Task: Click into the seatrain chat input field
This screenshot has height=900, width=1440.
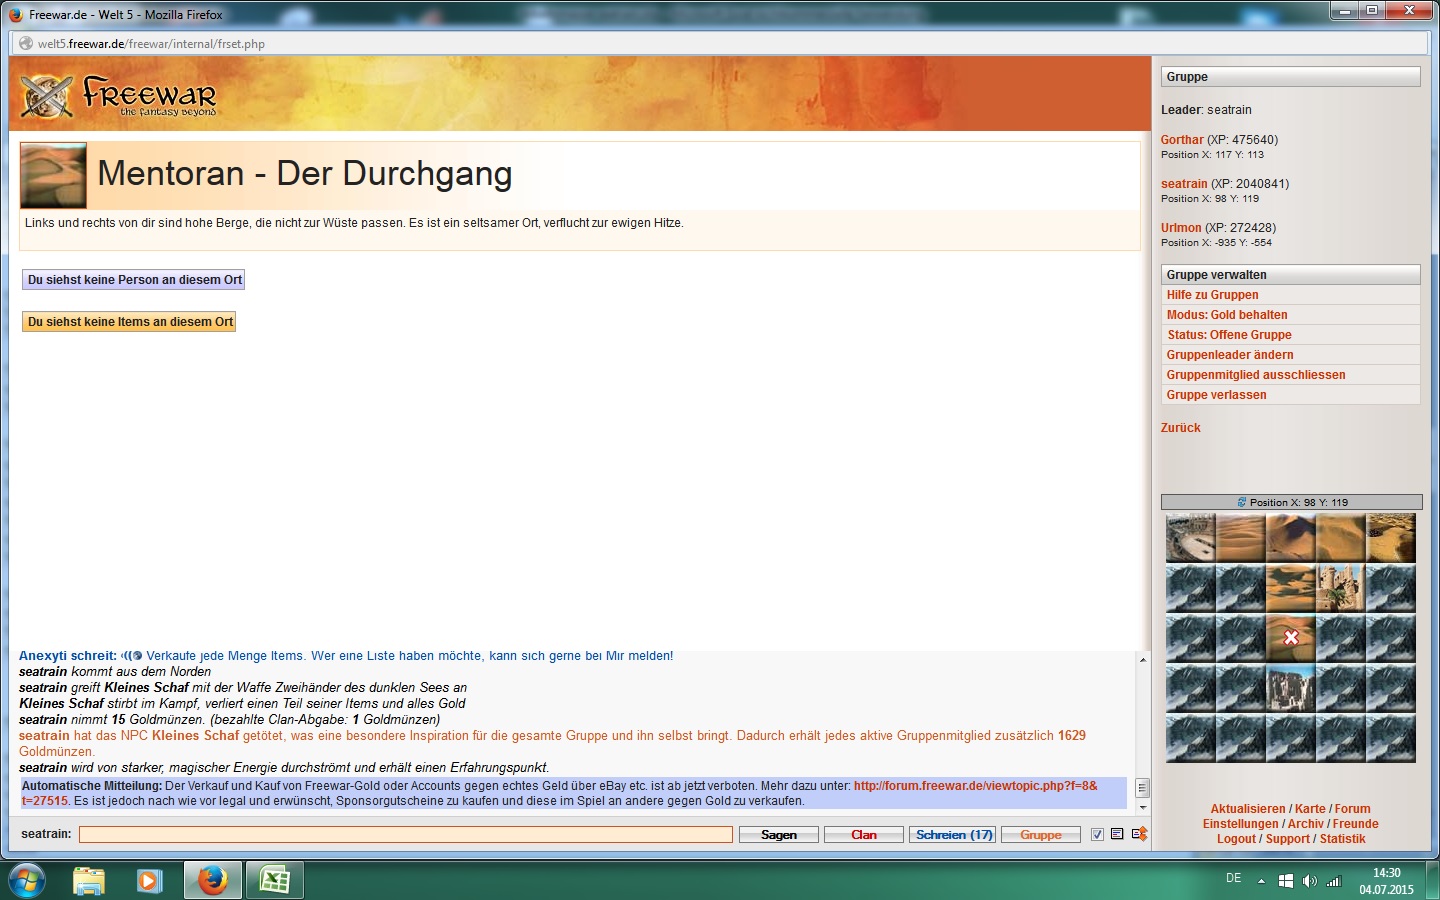Action: tap(405, 834)
